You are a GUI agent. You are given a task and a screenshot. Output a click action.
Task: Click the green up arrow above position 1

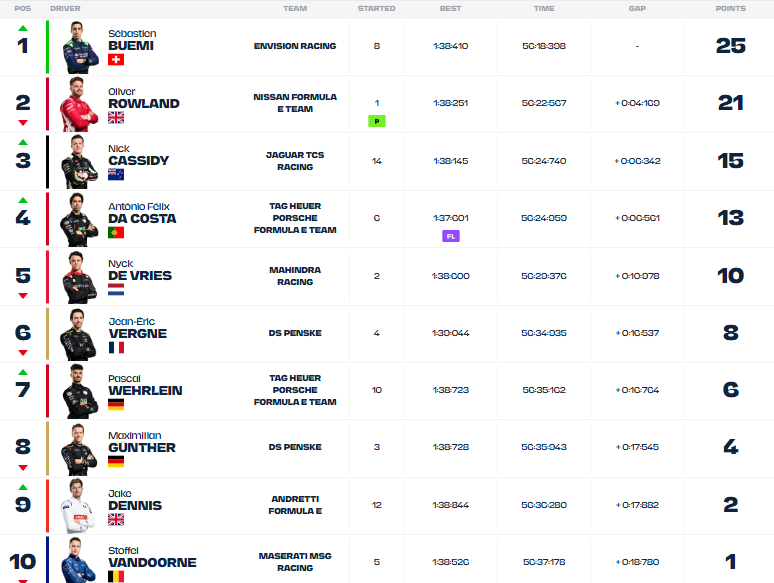tap(23, 28)
